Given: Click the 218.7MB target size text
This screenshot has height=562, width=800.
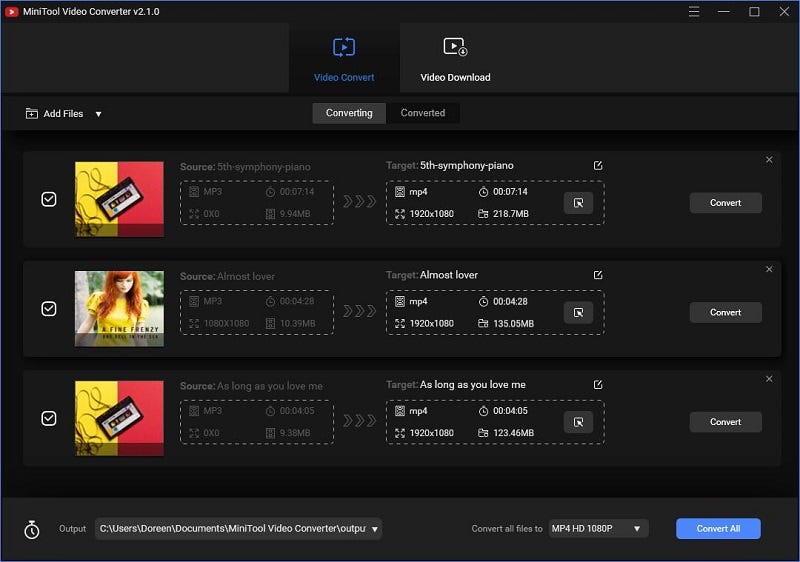Looking at the screenshot, I should tap(511, 214).
